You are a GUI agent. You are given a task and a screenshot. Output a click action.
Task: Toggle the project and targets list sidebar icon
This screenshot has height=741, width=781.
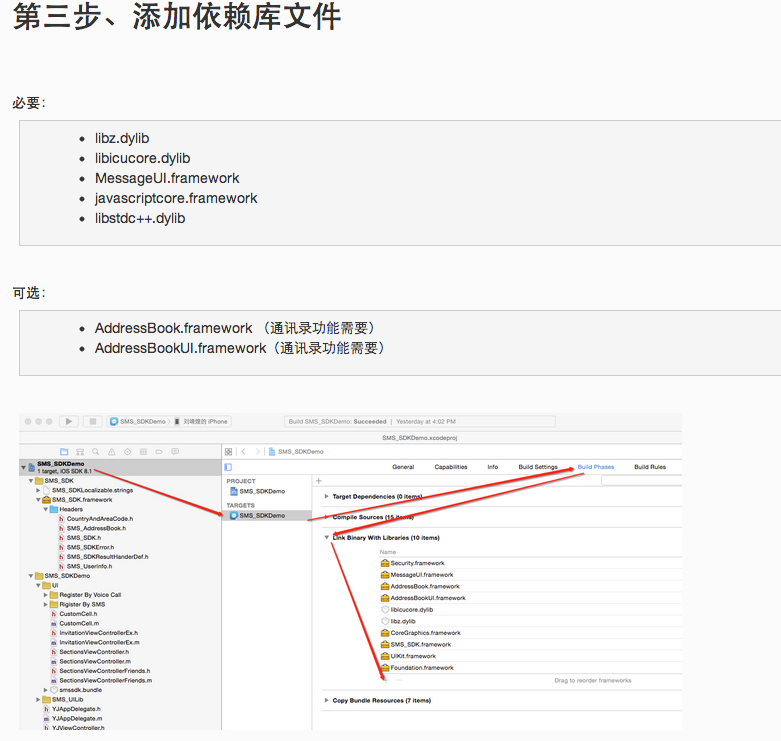pyautogui.click(x=228, y=467)
